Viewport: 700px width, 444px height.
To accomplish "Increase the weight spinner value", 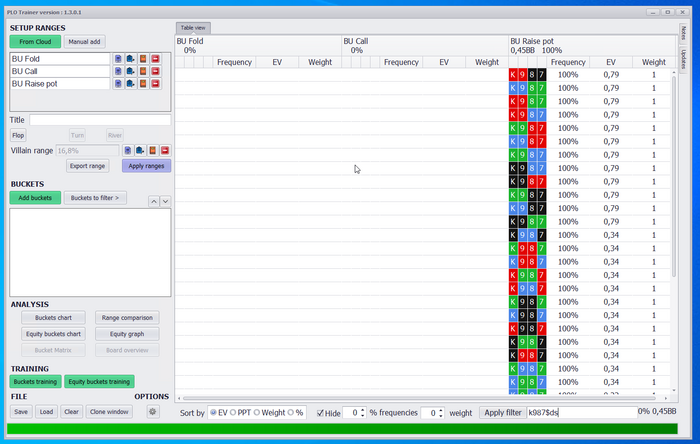I will pyautogui.click(x=441, y=410).
